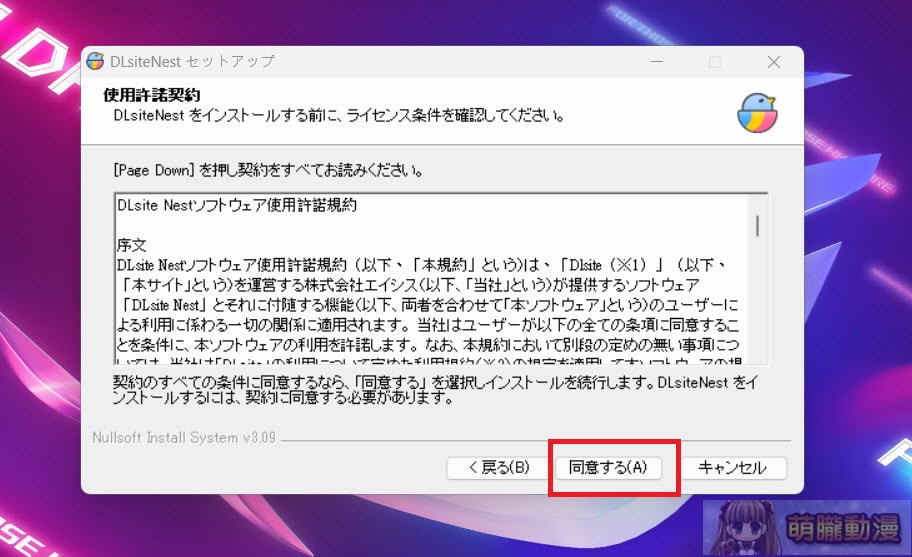Click the キャンセル cancel button
The width and height of the screenshot is (912, 557).
[x=732, y=467]
